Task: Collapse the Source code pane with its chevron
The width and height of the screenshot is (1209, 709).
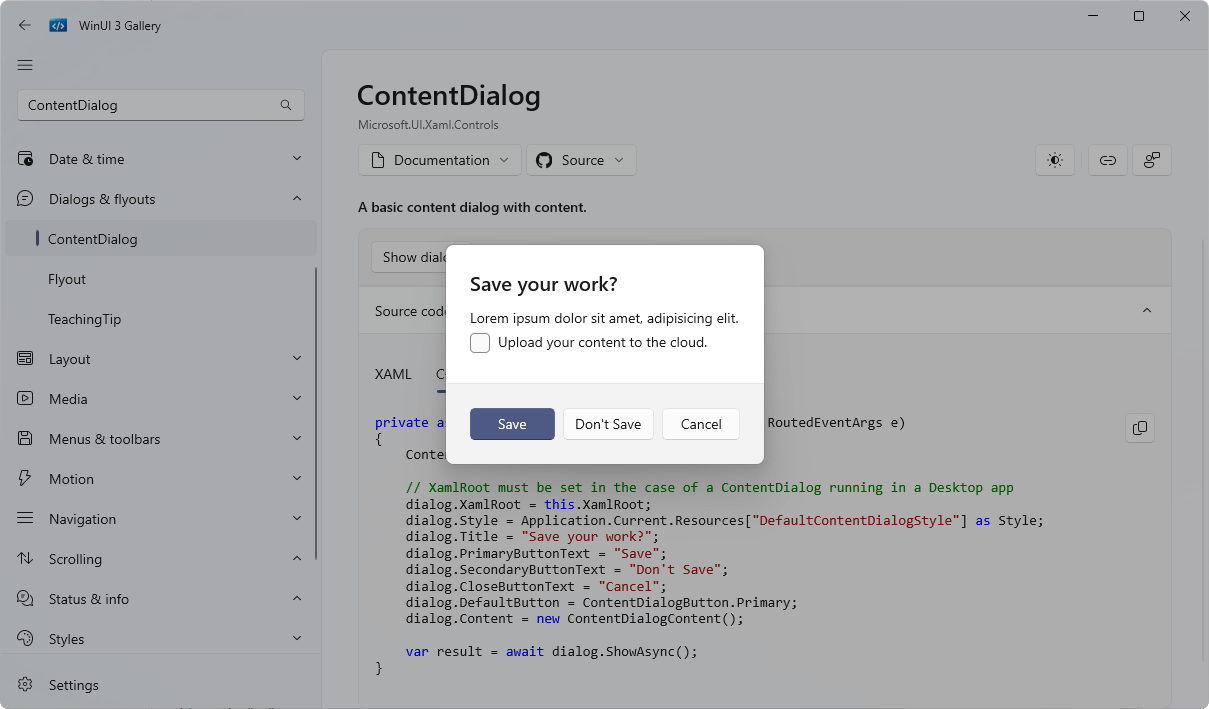Action: [x=1147, y=310]
